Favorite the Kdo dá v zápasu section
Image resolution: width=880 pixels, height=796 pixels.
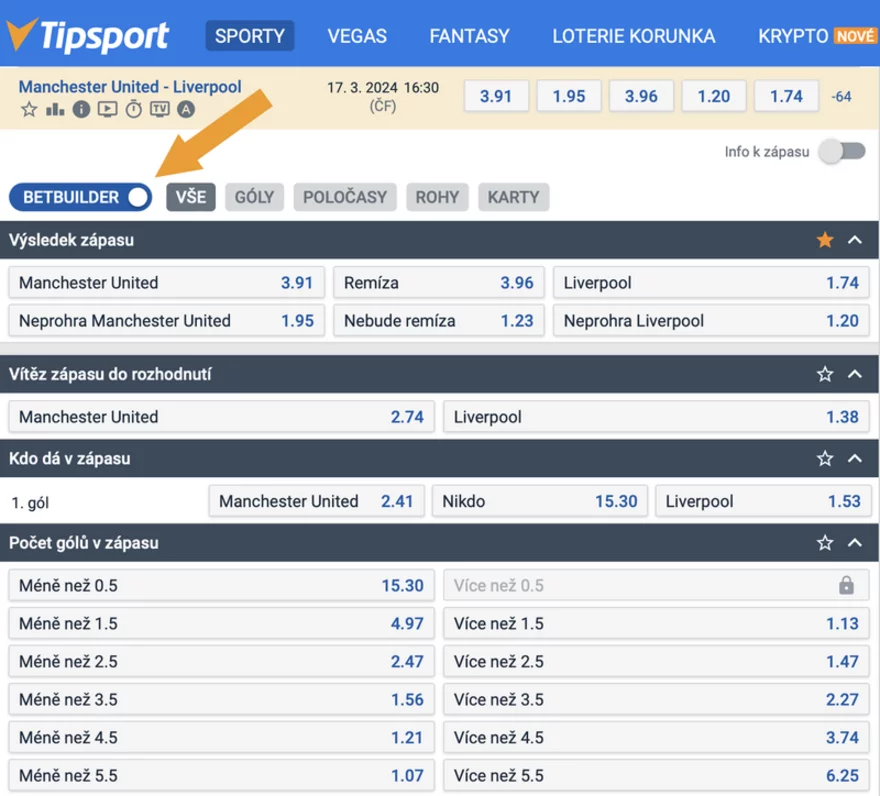click(x=824, y=458)
